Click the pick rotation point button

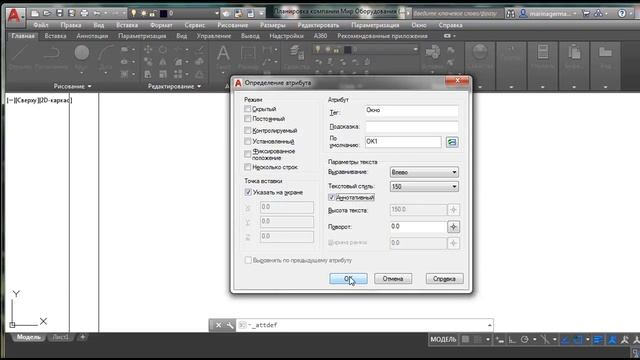pos(453,227)
